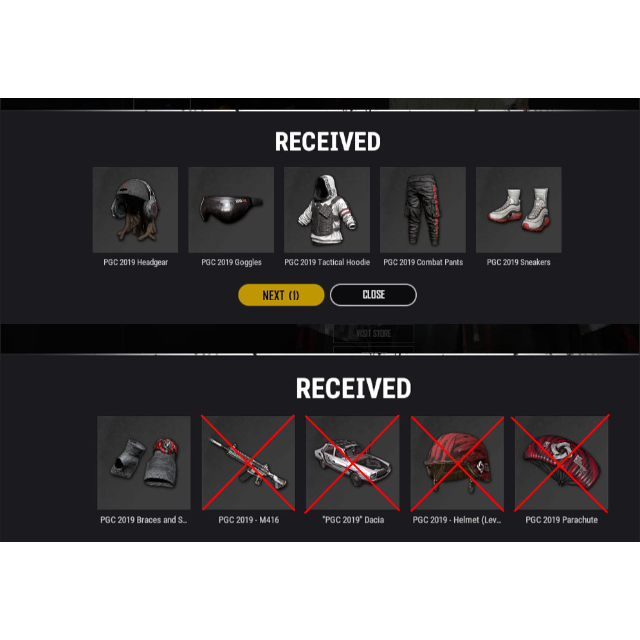This screenshot has width=640, height=640.
Task: Select the crossed-out PGC 2019 red helmet
Action: click(457, 463)
